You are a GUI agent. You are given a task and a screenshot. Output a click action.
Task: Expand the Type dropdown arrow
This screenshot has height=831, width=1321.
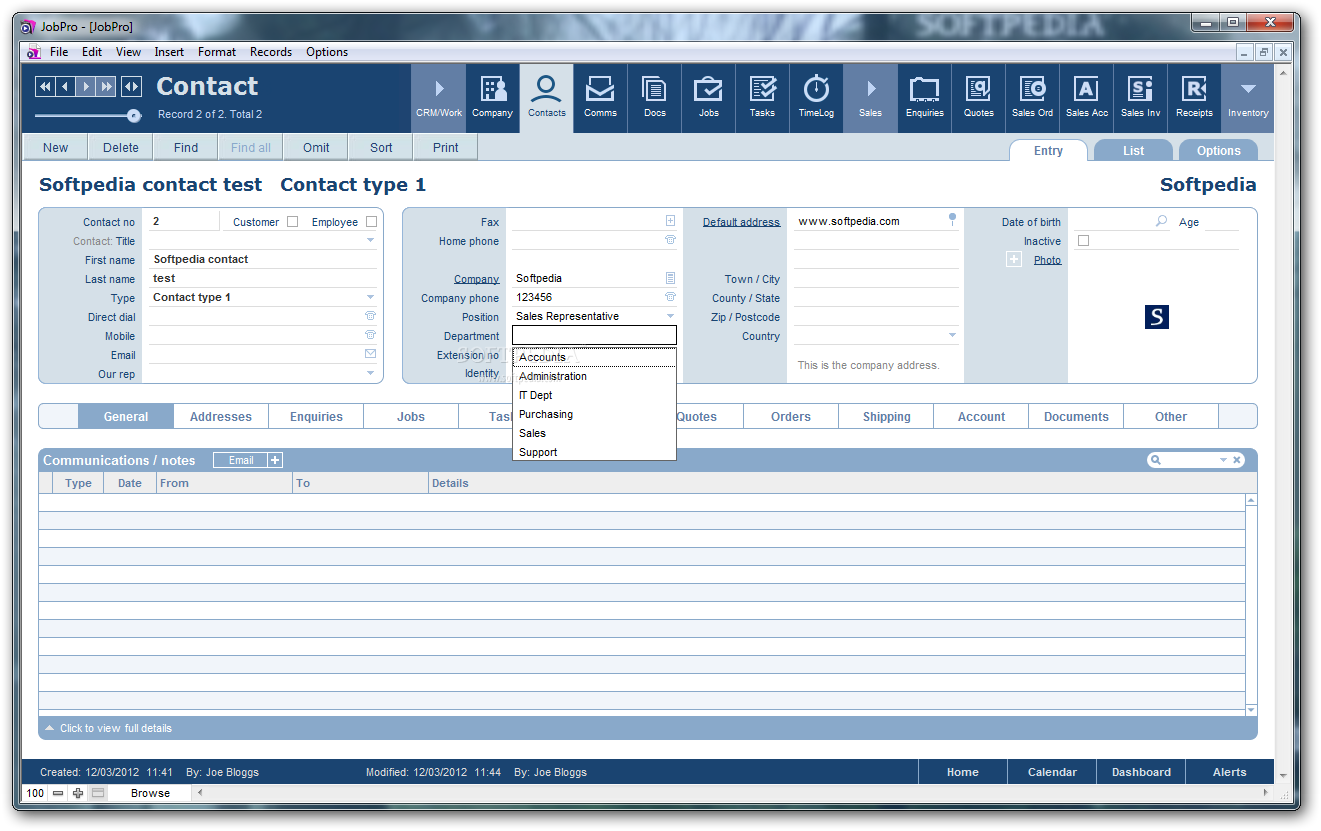pyautogui.click(x=370, y=298)
